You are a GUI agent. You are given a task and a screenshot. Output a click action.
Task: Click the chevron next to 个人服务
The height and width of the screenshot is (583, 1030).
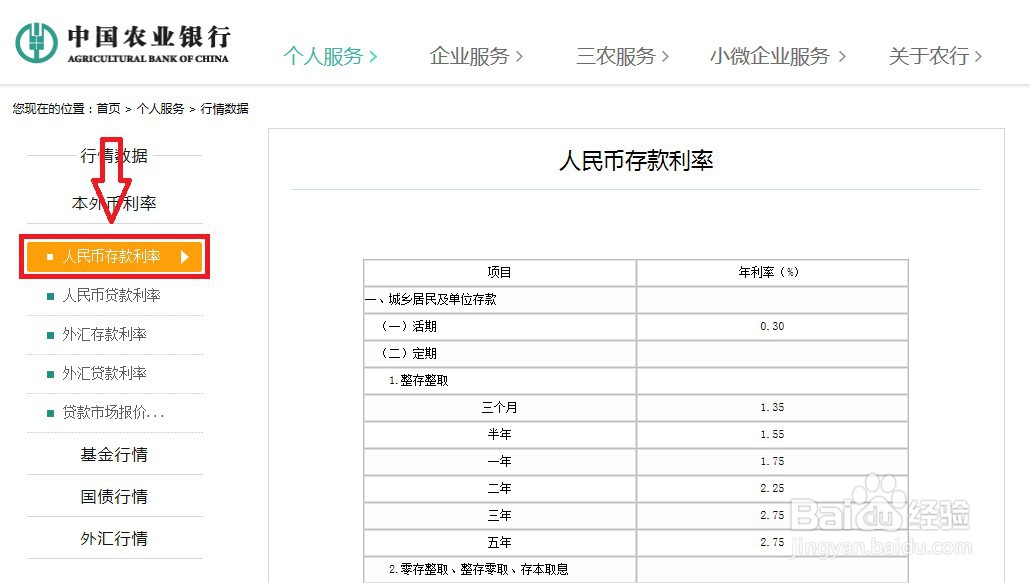click(373, 56)
